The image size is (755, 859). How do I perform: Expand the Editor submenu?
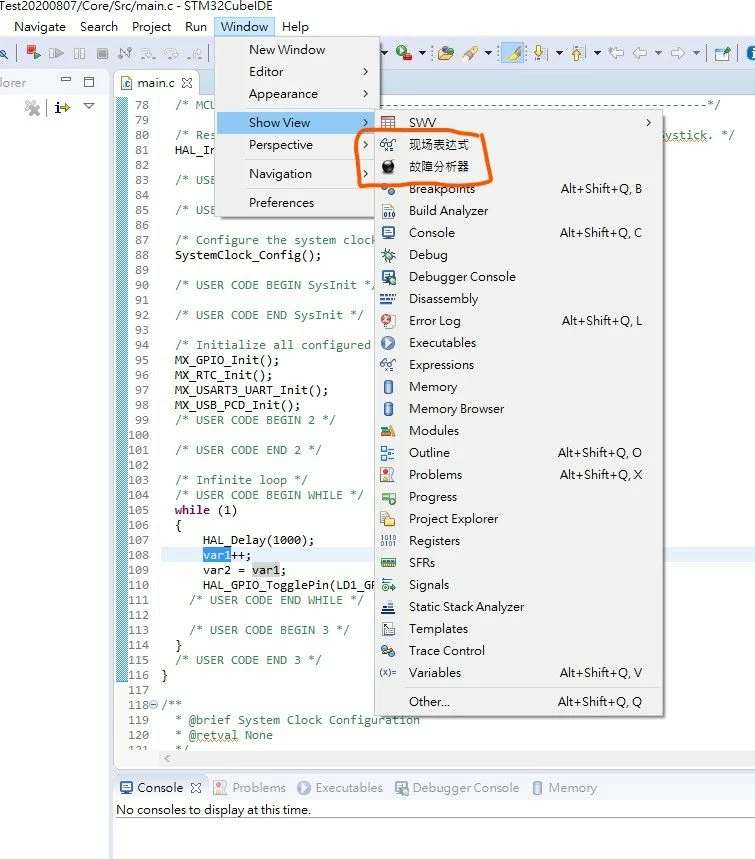[296, 72]
